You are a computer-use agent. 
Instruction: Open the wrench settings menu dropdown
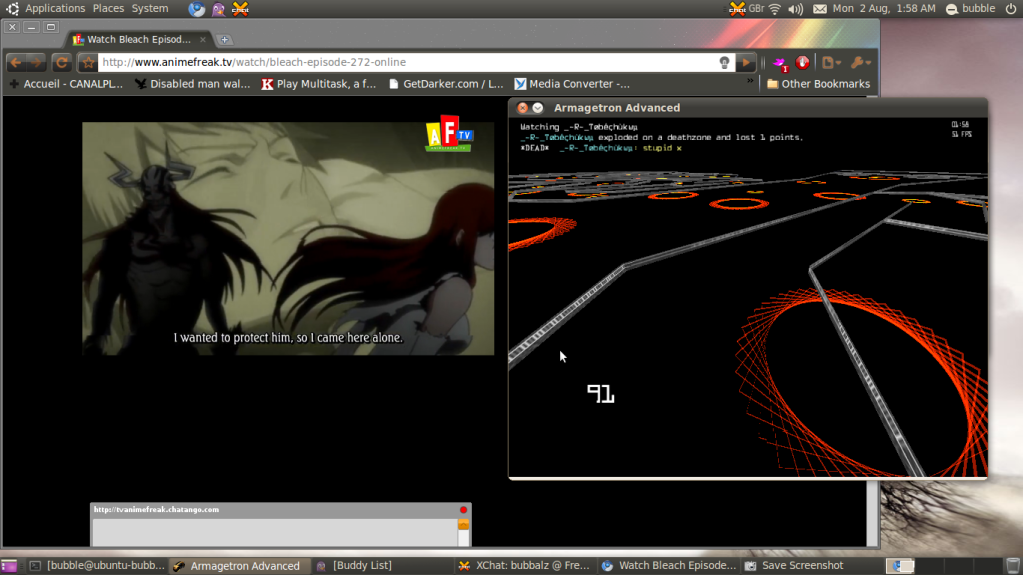861,63
